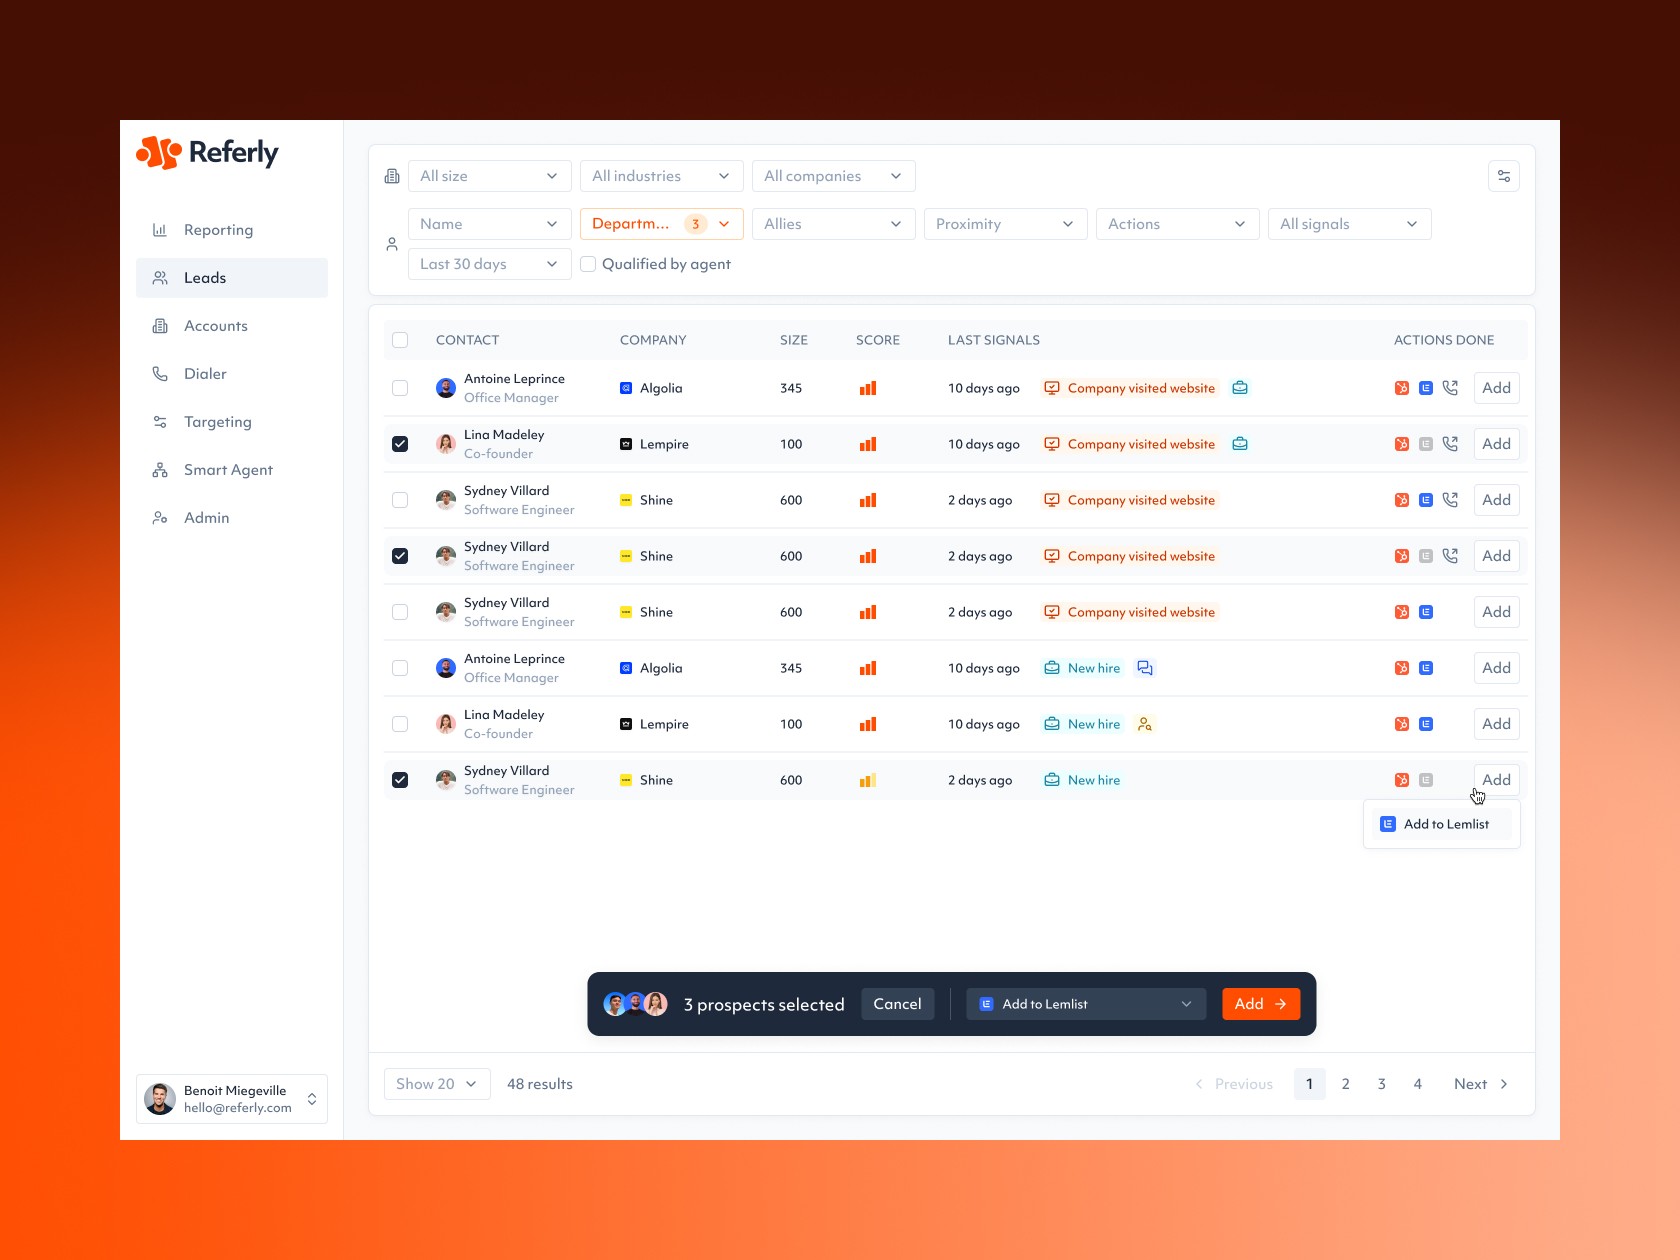The image size is (1680, 1260).
Task: Expand the Name filter dropdown
Action: pyautogui.click(x=490, y=224)
